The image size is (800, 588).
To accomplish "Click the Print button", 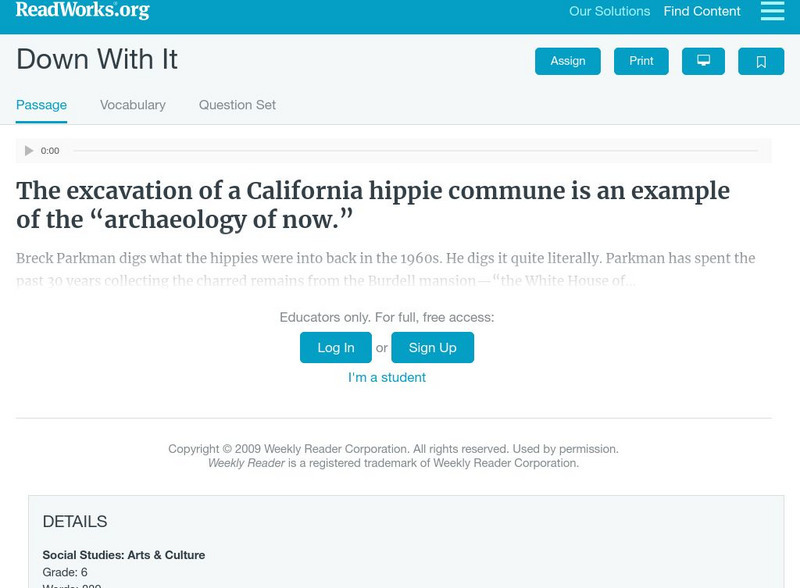I will pyautogui.click(x=641, y=61).
